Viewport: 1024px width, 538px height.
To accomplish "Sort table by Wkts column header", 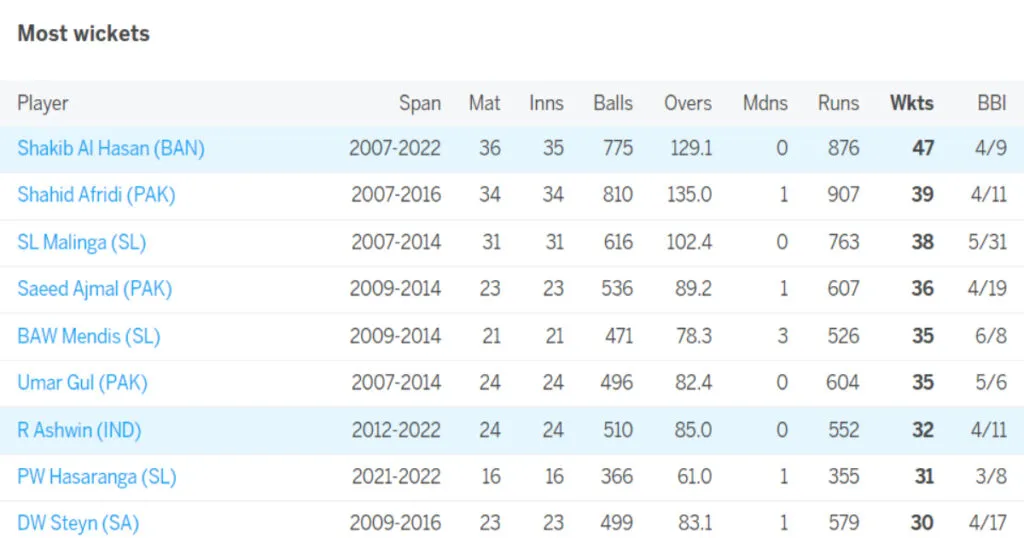I will [x=912, y=103].
